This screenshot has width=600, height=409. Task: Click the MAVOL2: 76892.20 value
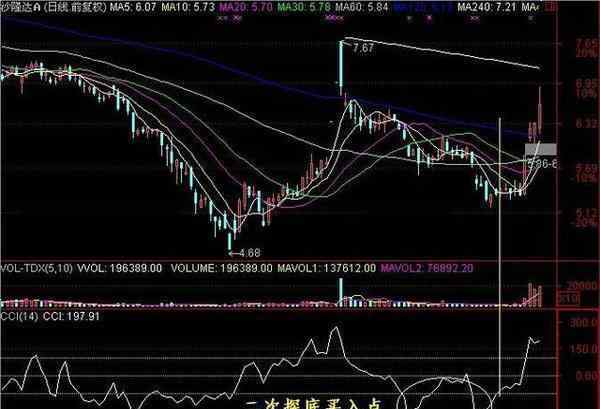pos(427,268)
